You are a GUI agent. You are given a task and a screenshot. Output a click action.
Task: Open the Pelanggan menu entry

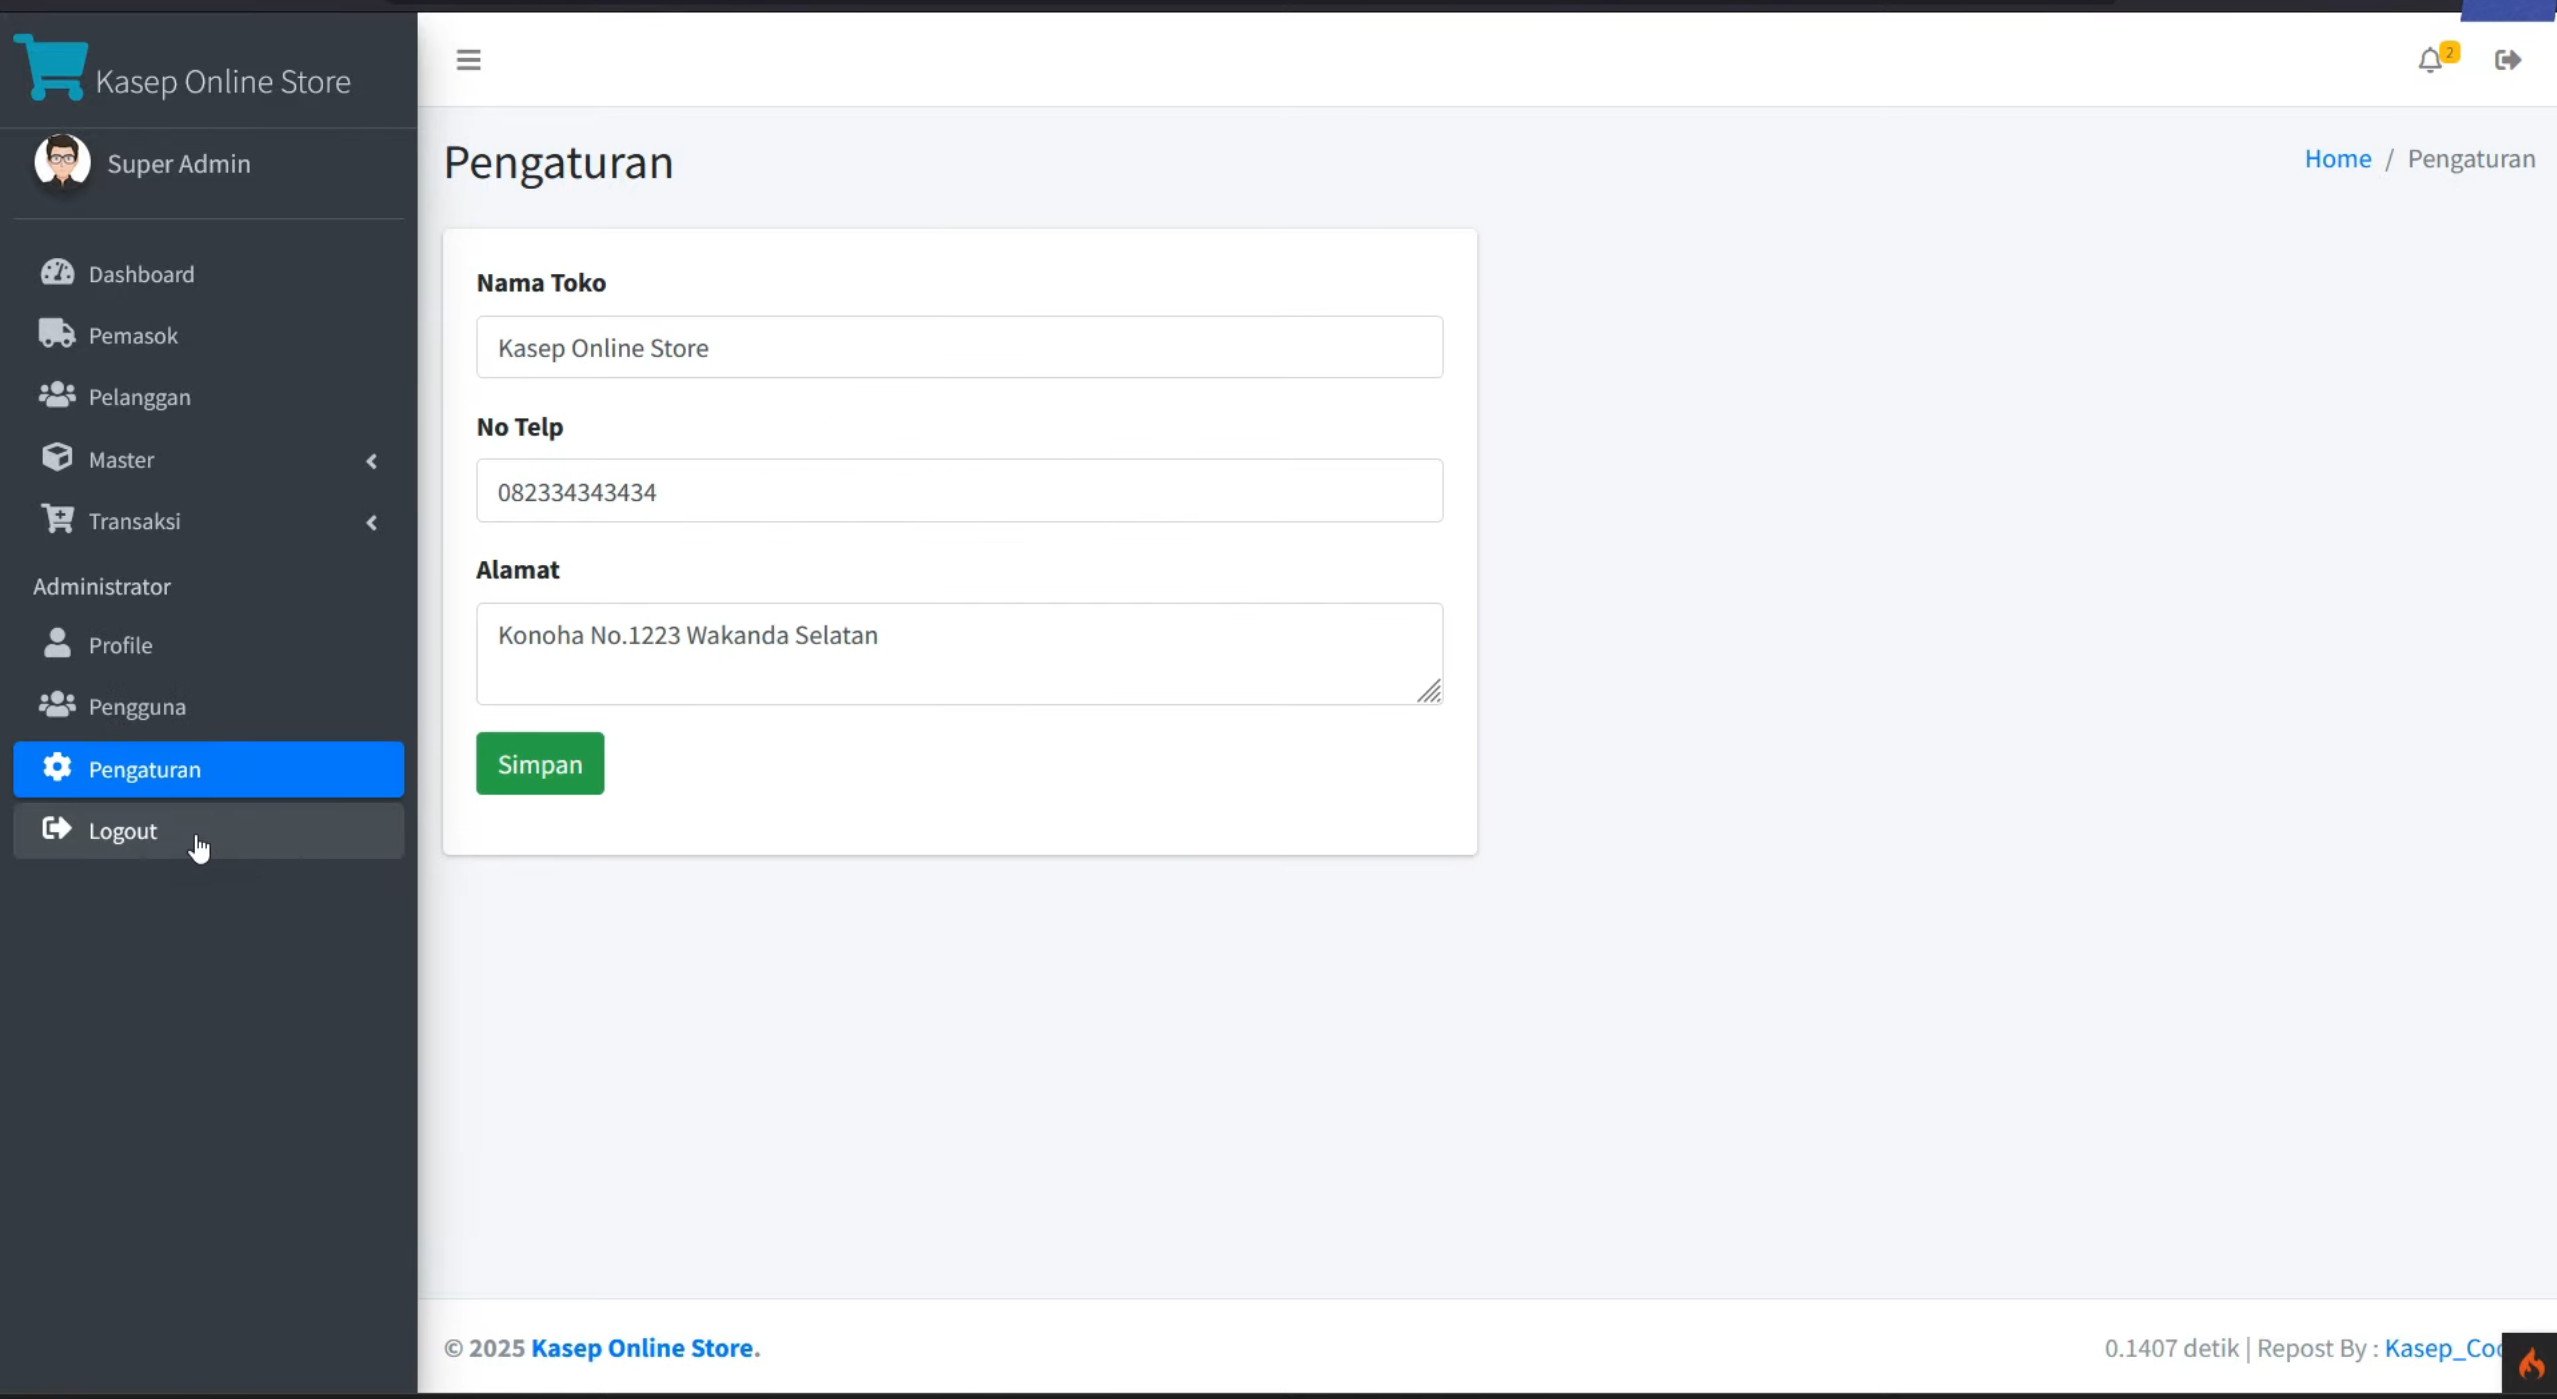point(209,397)
